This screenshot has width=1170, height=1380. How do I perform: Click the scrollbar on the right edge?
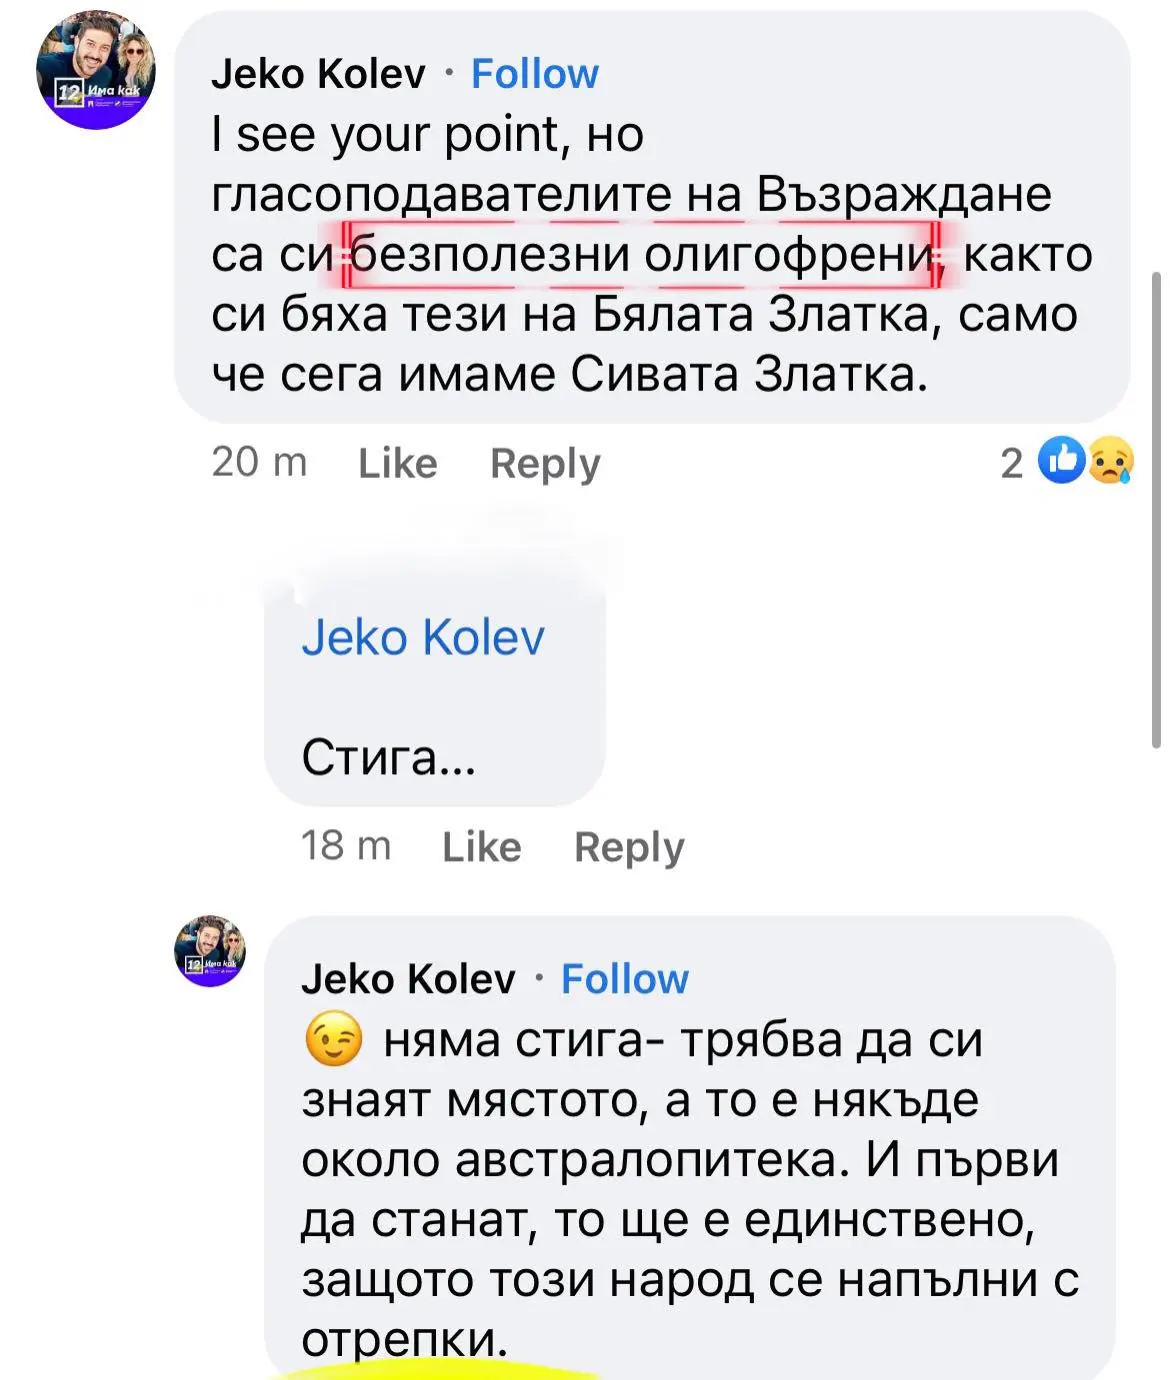coord(1156,510)
